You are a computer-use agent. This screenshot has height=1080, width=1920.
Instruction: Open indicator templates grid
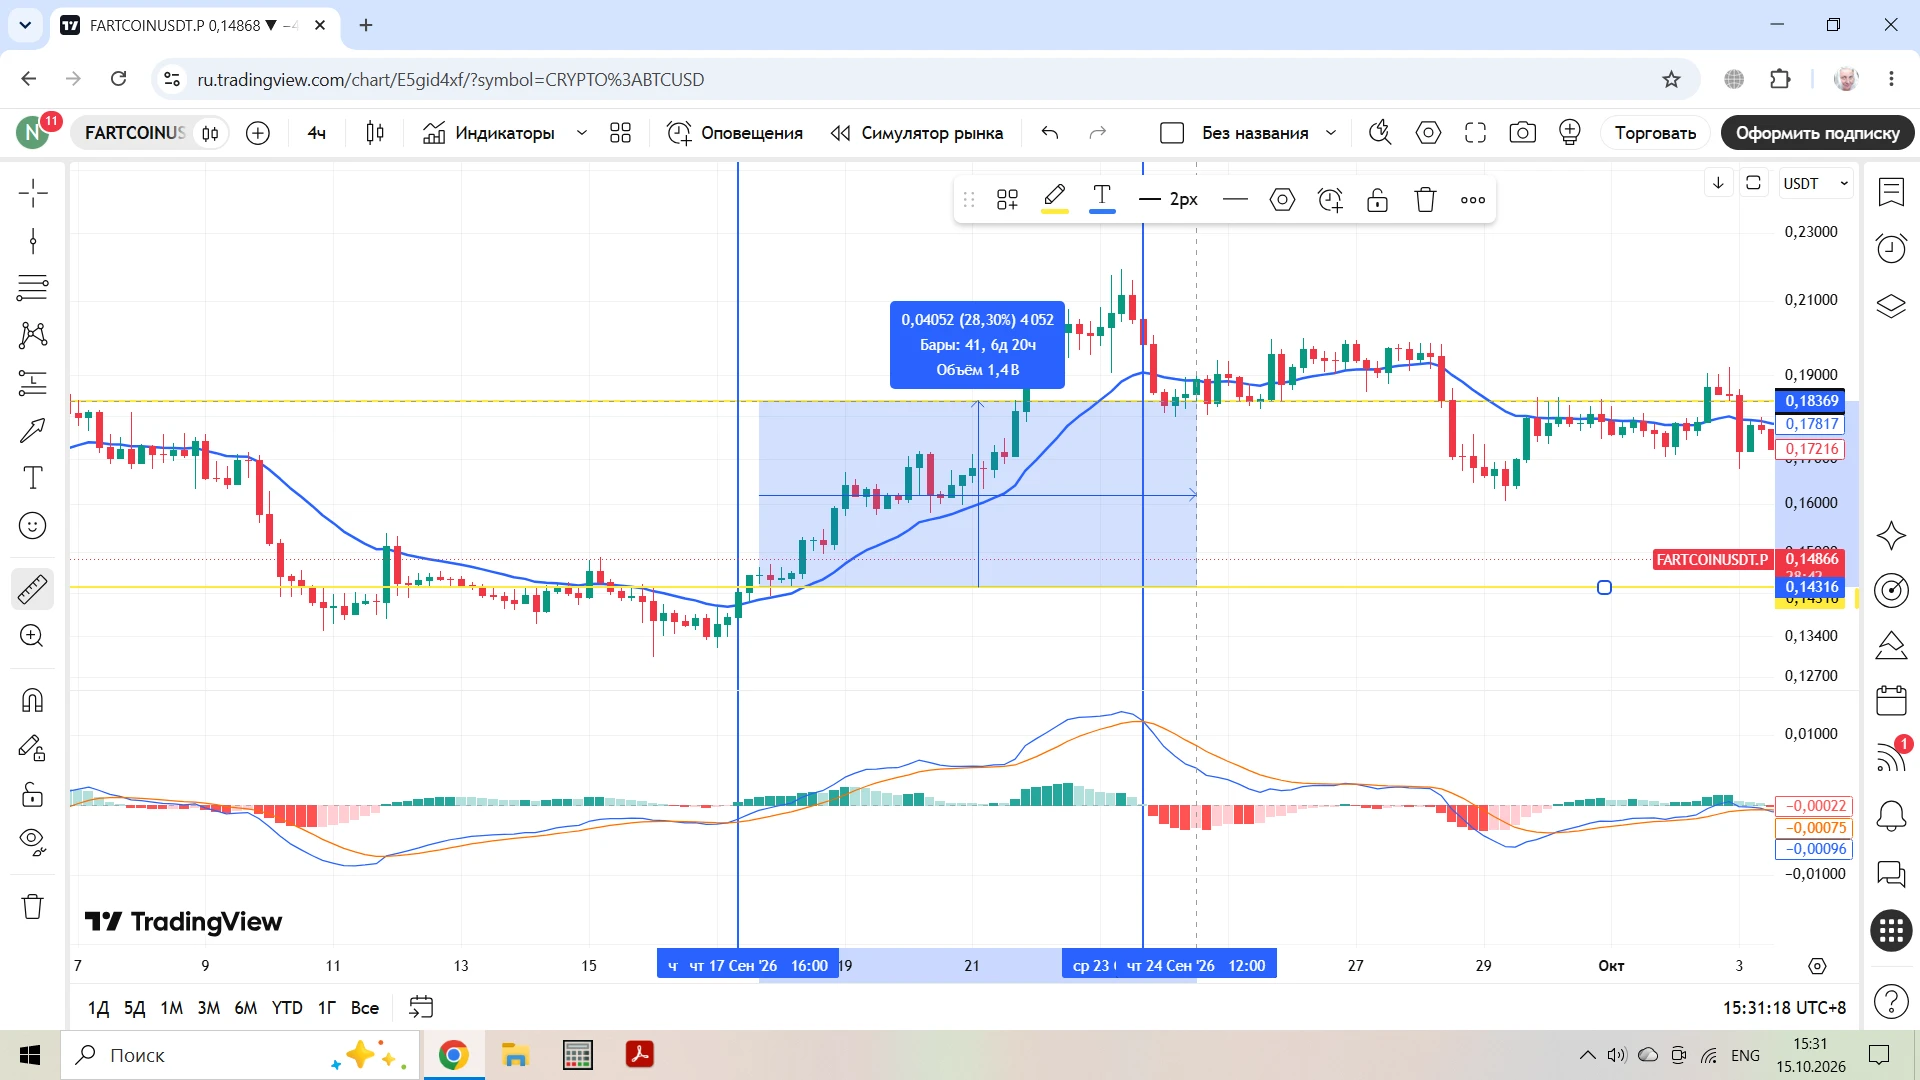[620, 133]
